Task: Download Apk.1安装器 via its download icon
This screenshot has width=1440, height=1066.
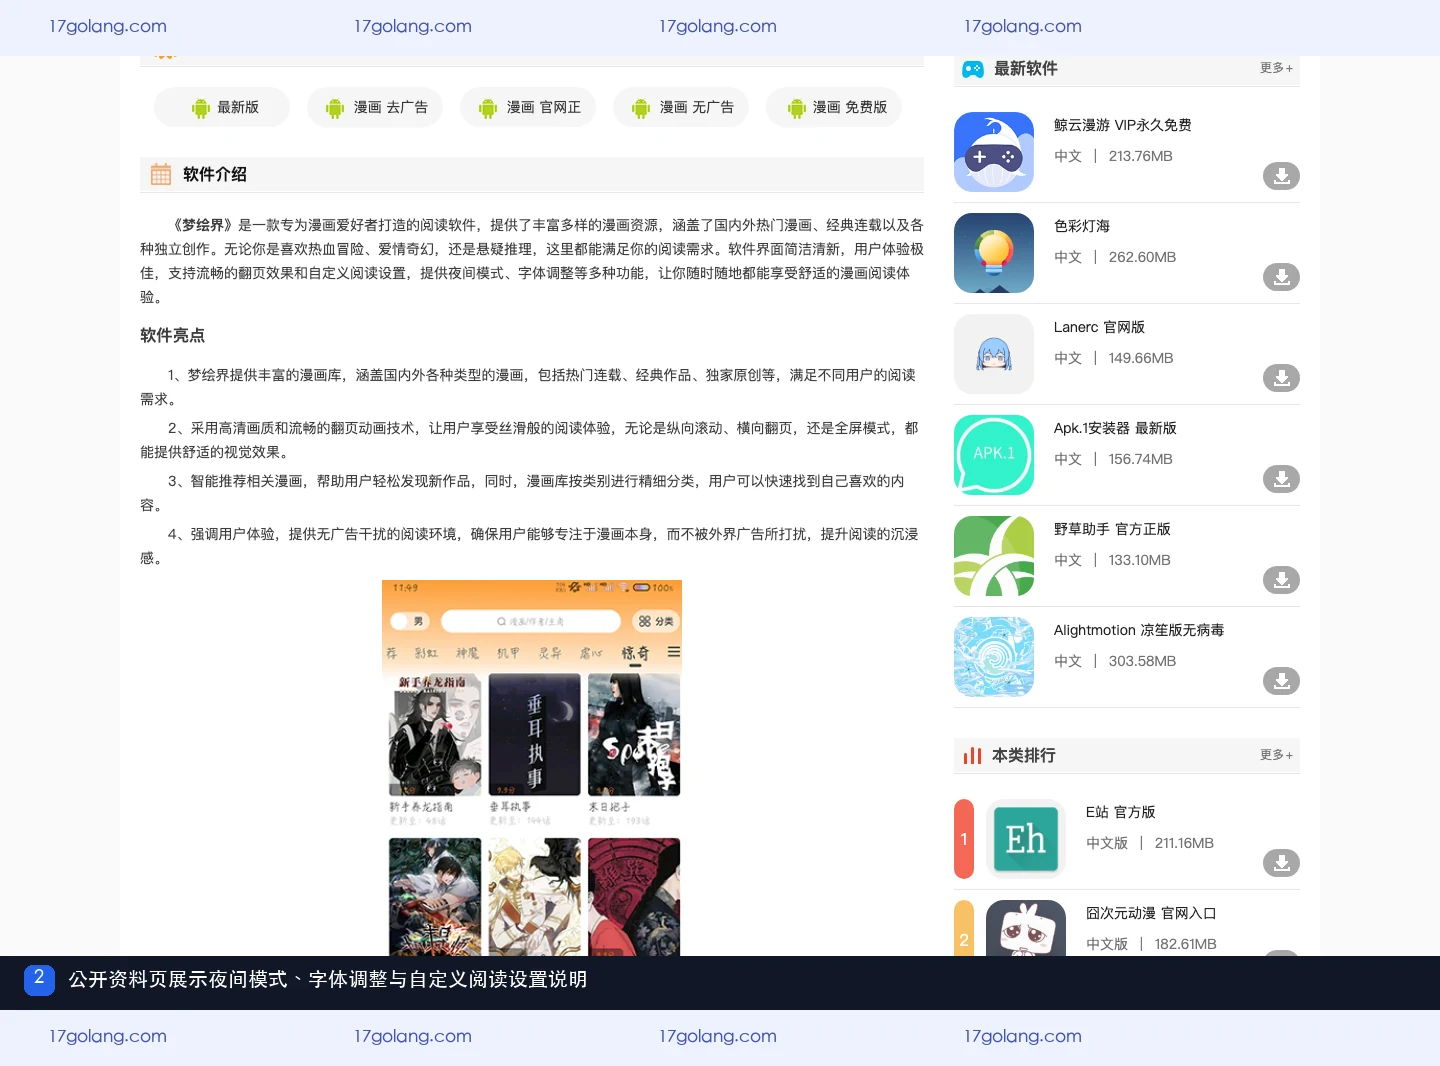Action: pos(1281,479)
